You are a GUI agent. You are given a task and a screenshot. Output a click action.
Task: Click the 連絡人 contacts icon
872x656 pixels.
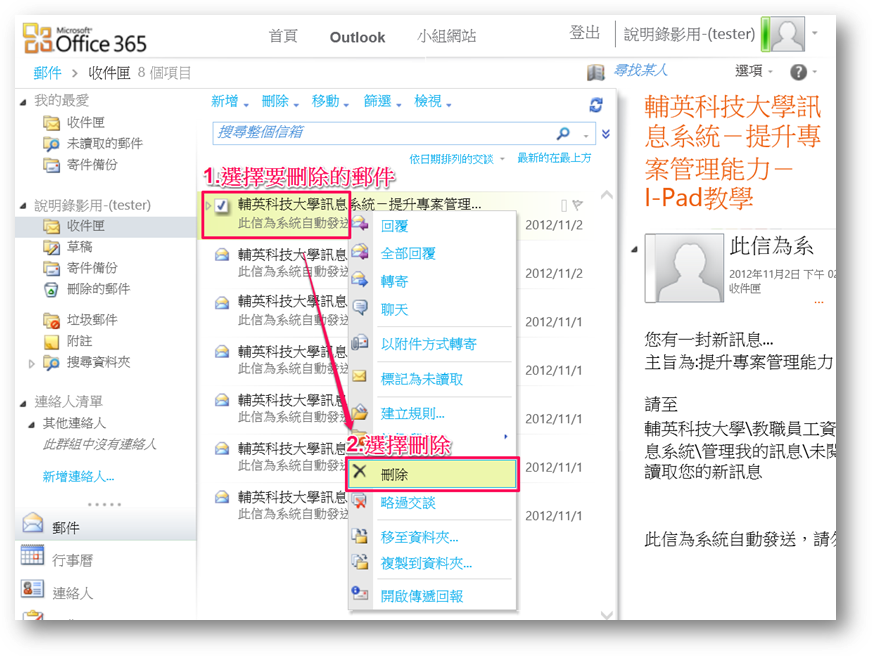click(32, 589)
